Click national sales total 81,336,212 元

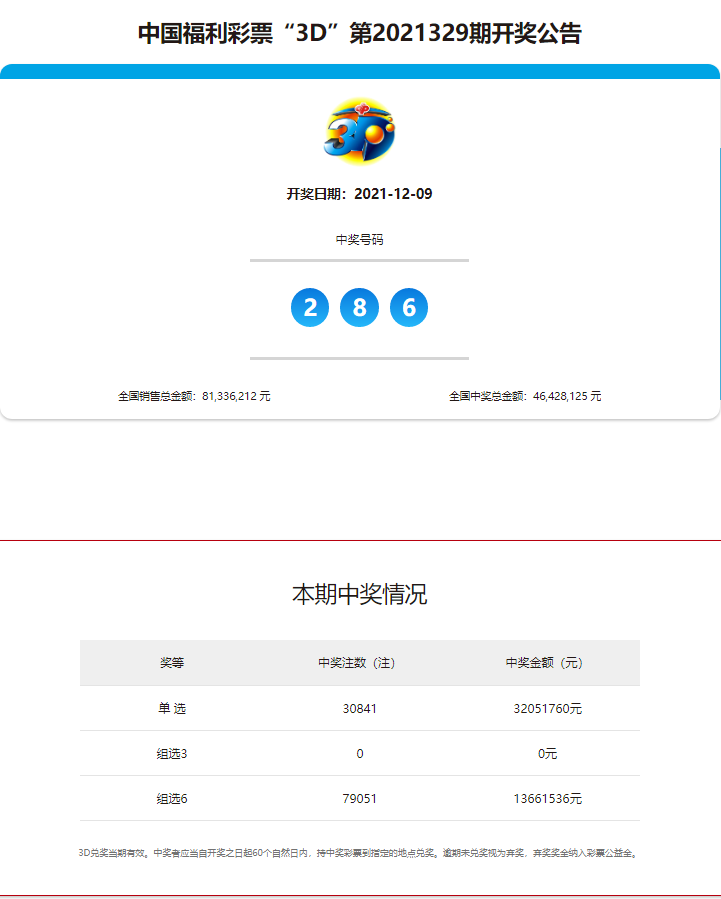click(x=194, y=396)
